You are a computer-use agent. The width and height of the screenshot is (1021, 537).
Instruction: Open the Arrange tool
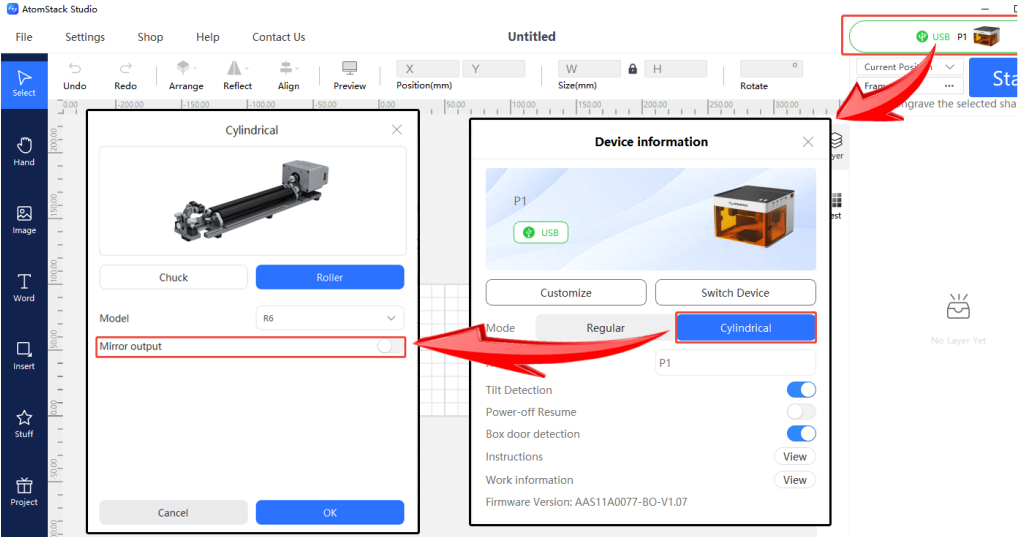click(x=186, y=76)
